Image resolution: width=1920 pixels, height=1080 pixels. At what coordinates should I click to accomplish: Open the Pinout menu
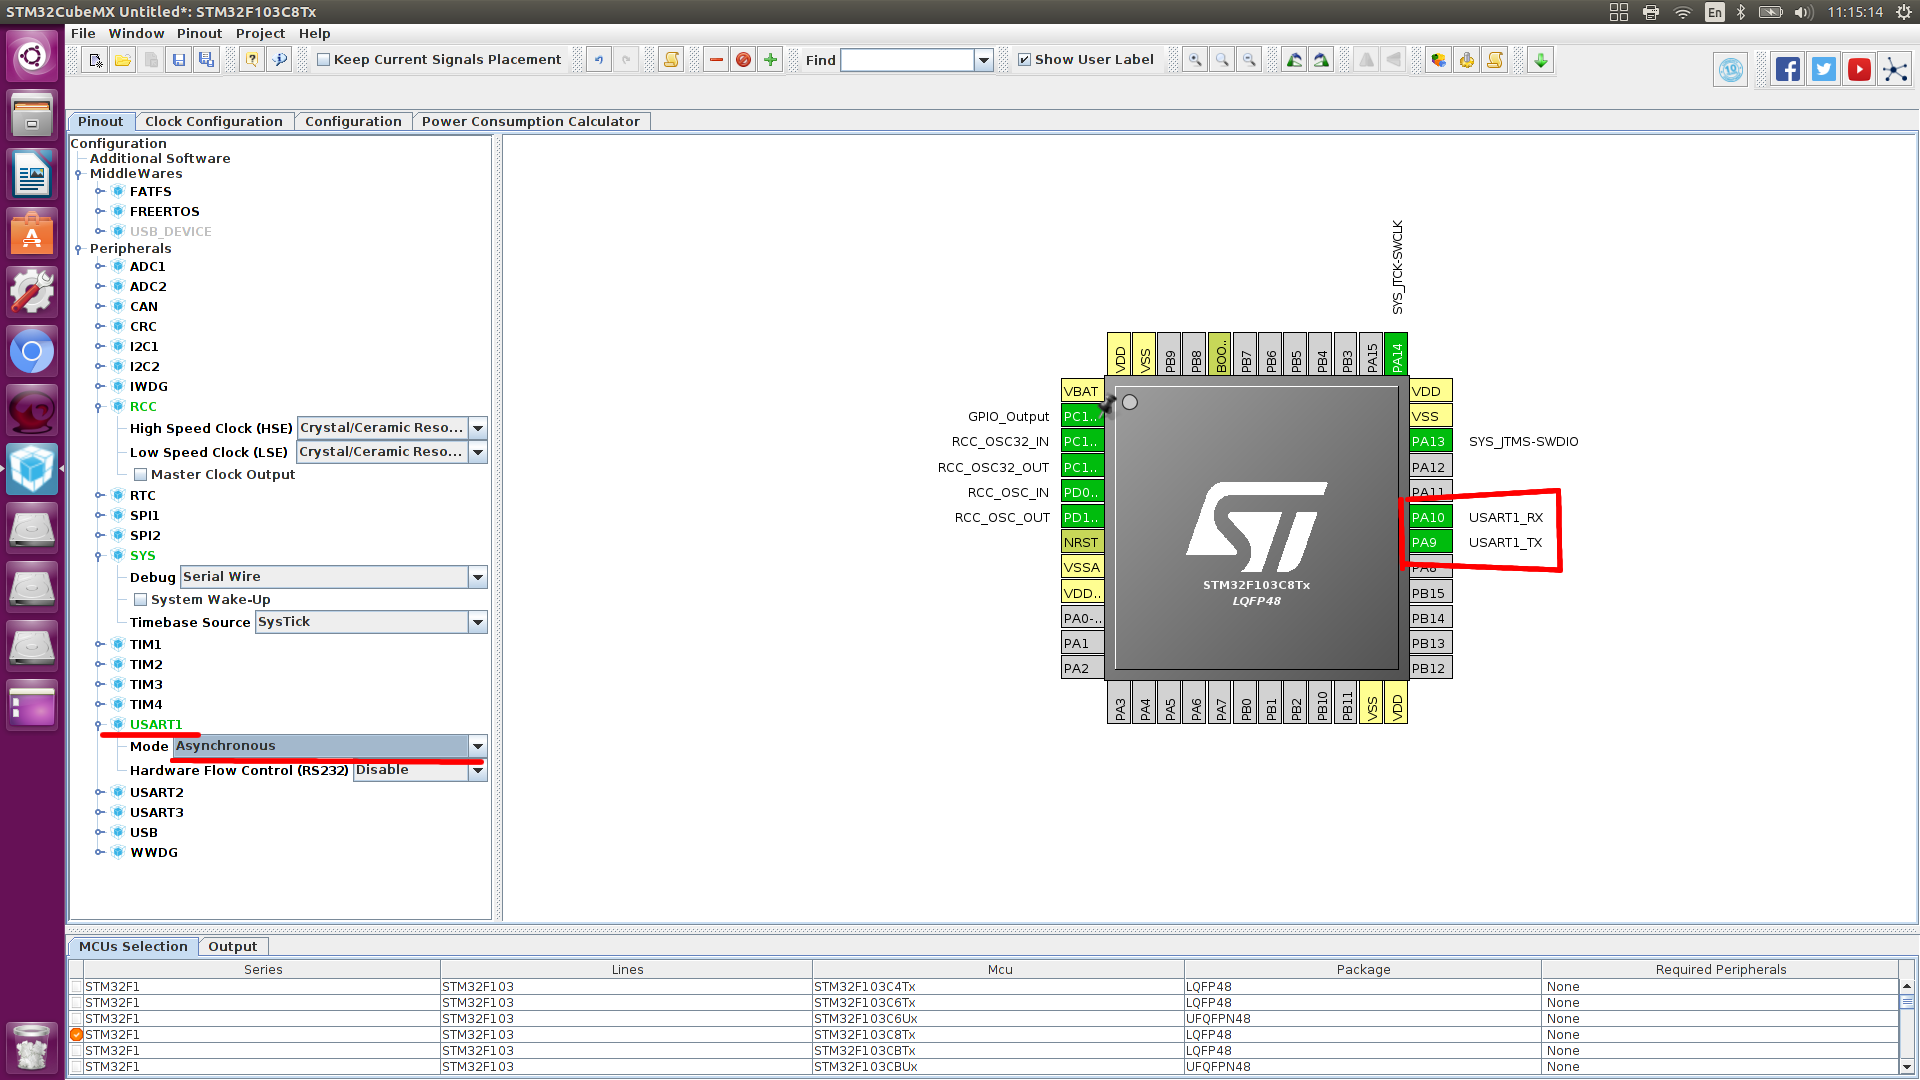click(x=199, y=33)
